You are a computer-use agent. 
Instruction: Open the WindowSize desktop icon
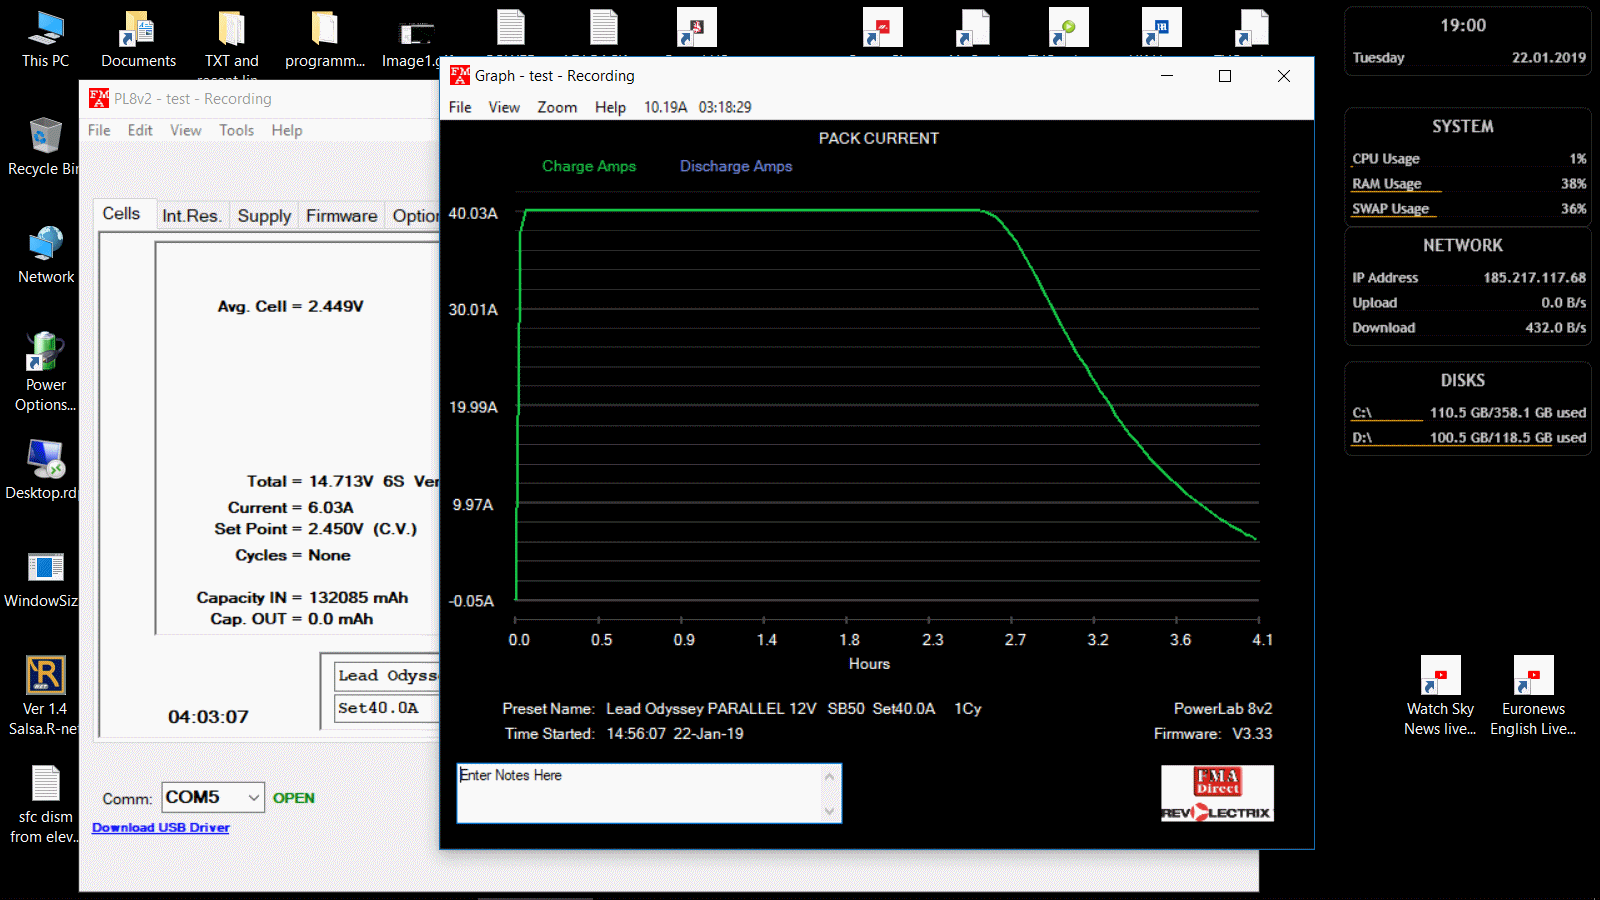[45, 568]
